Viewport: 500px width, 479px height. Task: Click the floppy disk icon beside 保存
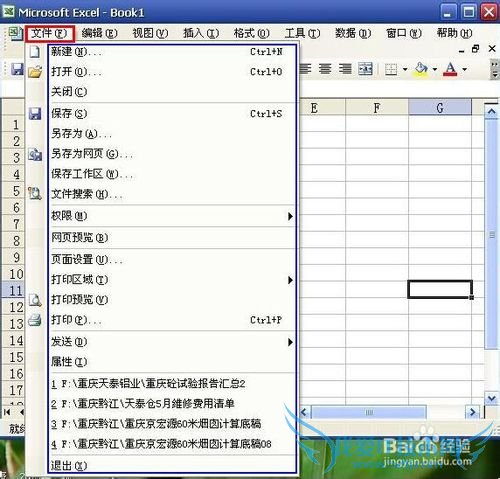(35, 113)
